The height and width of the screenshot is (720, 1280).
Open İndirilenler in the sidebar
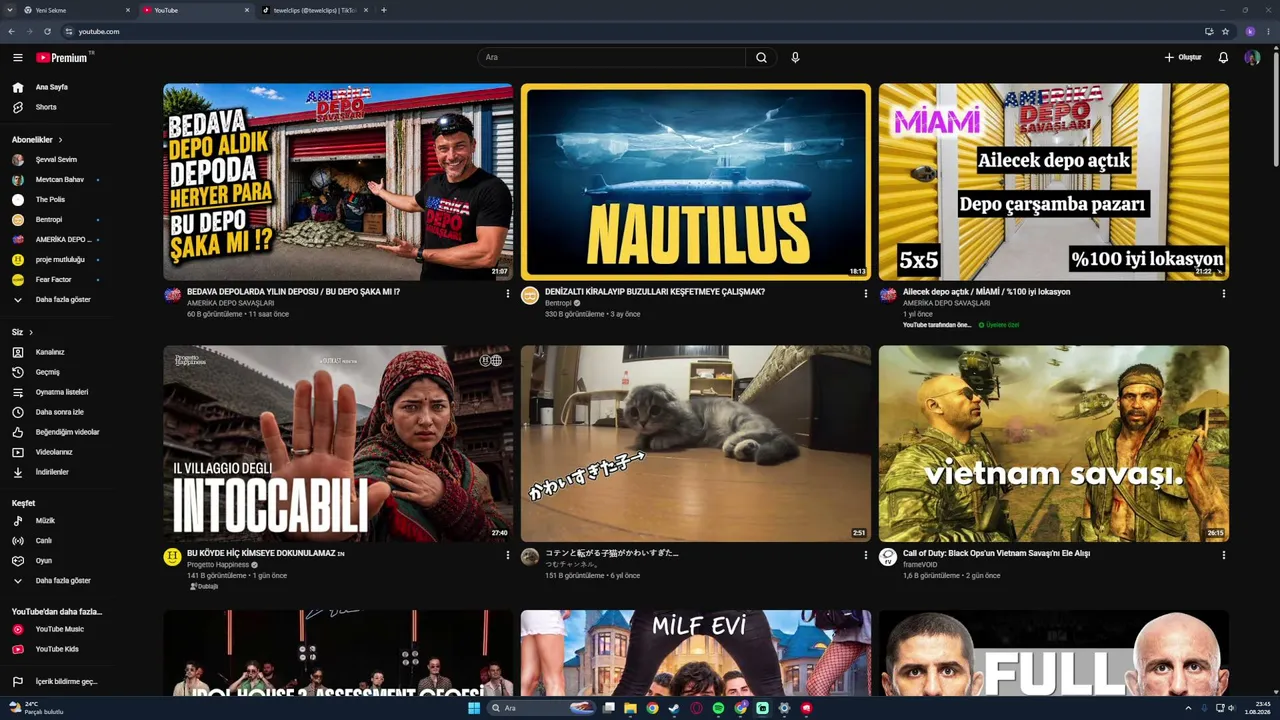tap(52, 472)
